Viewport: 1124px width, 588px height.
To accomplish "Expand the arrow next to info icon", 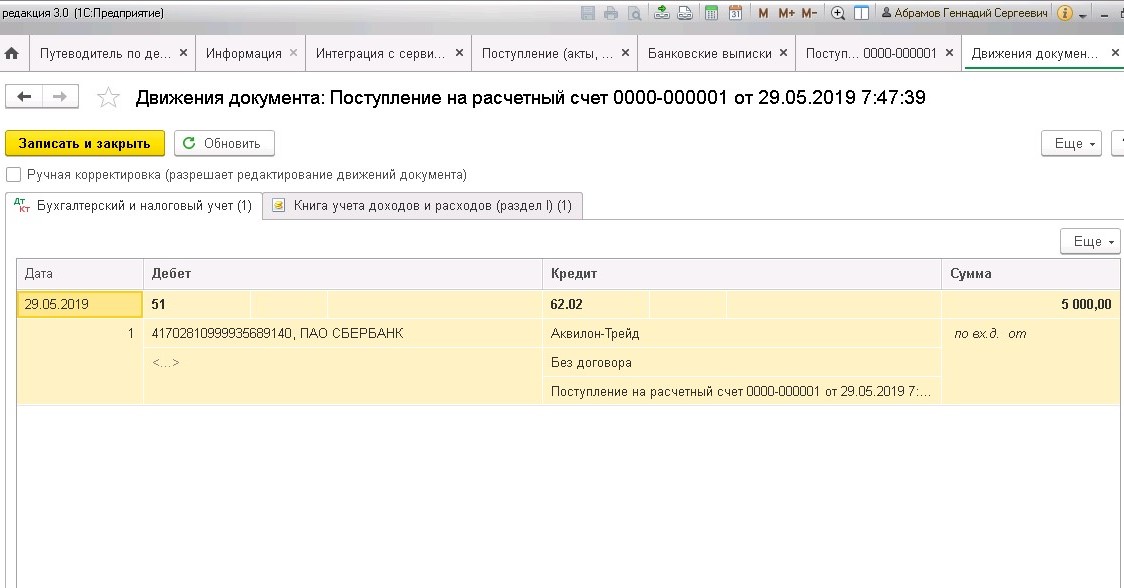I will tap(1083, 15).
